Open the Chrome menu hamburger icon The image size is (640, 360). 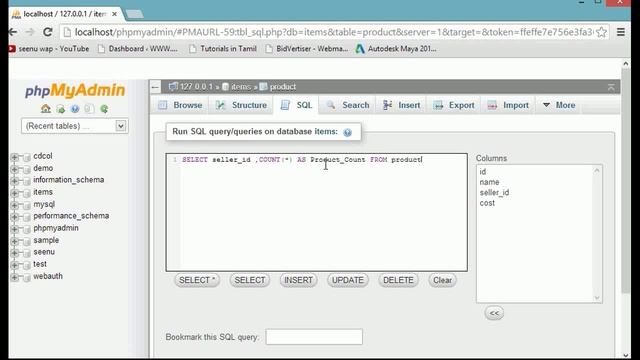[x=621, y=32]
